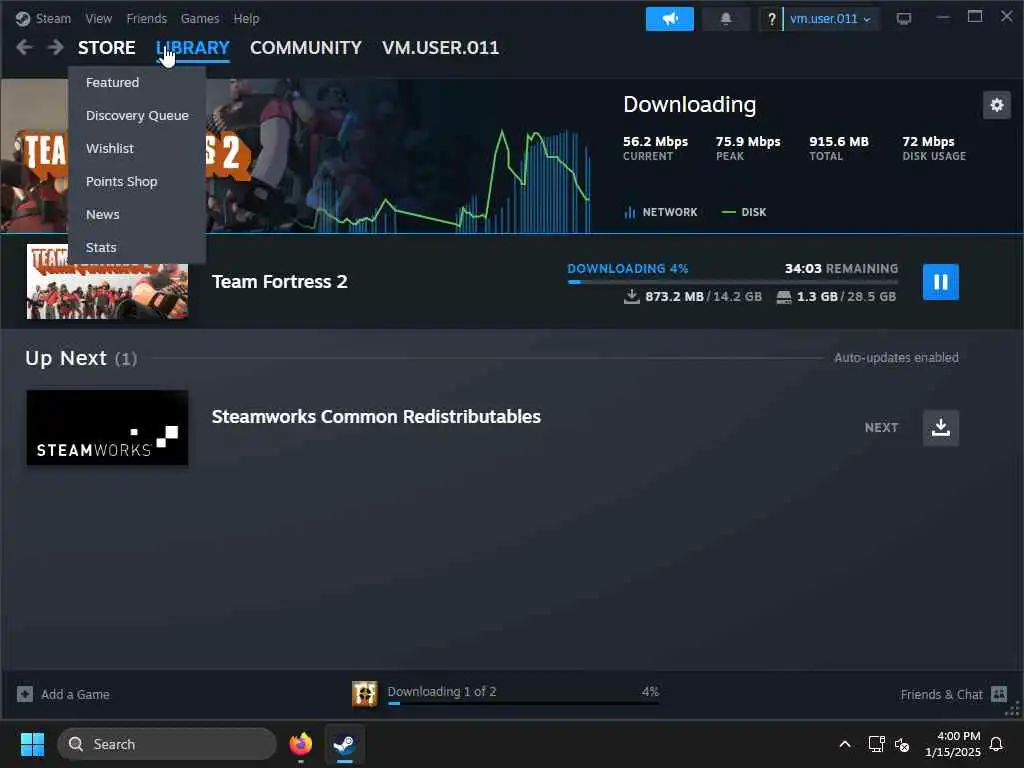Click the Team Fortress 2 download progress bar
1024x768 pixels.
click(733, 282)
